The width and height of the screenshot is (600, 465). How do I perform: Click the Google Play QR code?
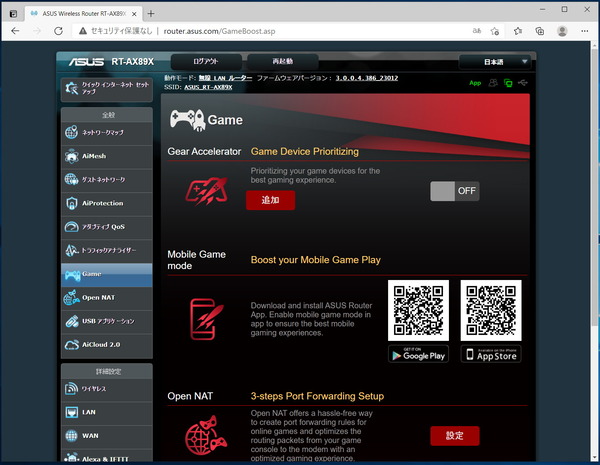[418, 310]
